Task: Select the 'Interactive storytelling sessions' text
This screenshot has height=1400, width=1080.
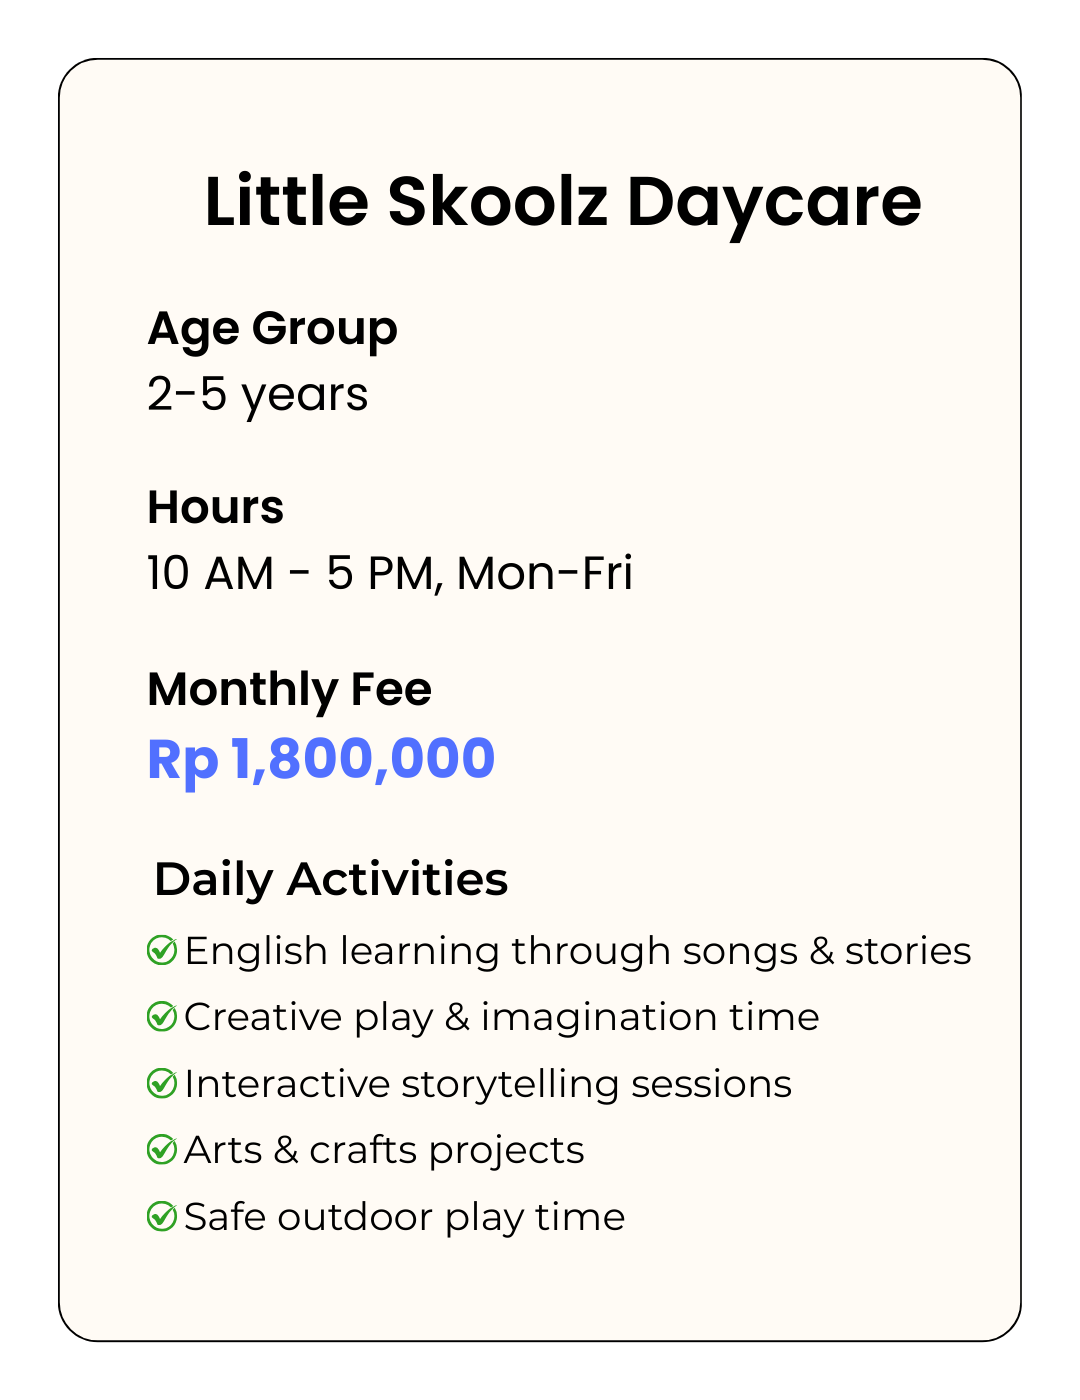Action: tap(488, 1083)
